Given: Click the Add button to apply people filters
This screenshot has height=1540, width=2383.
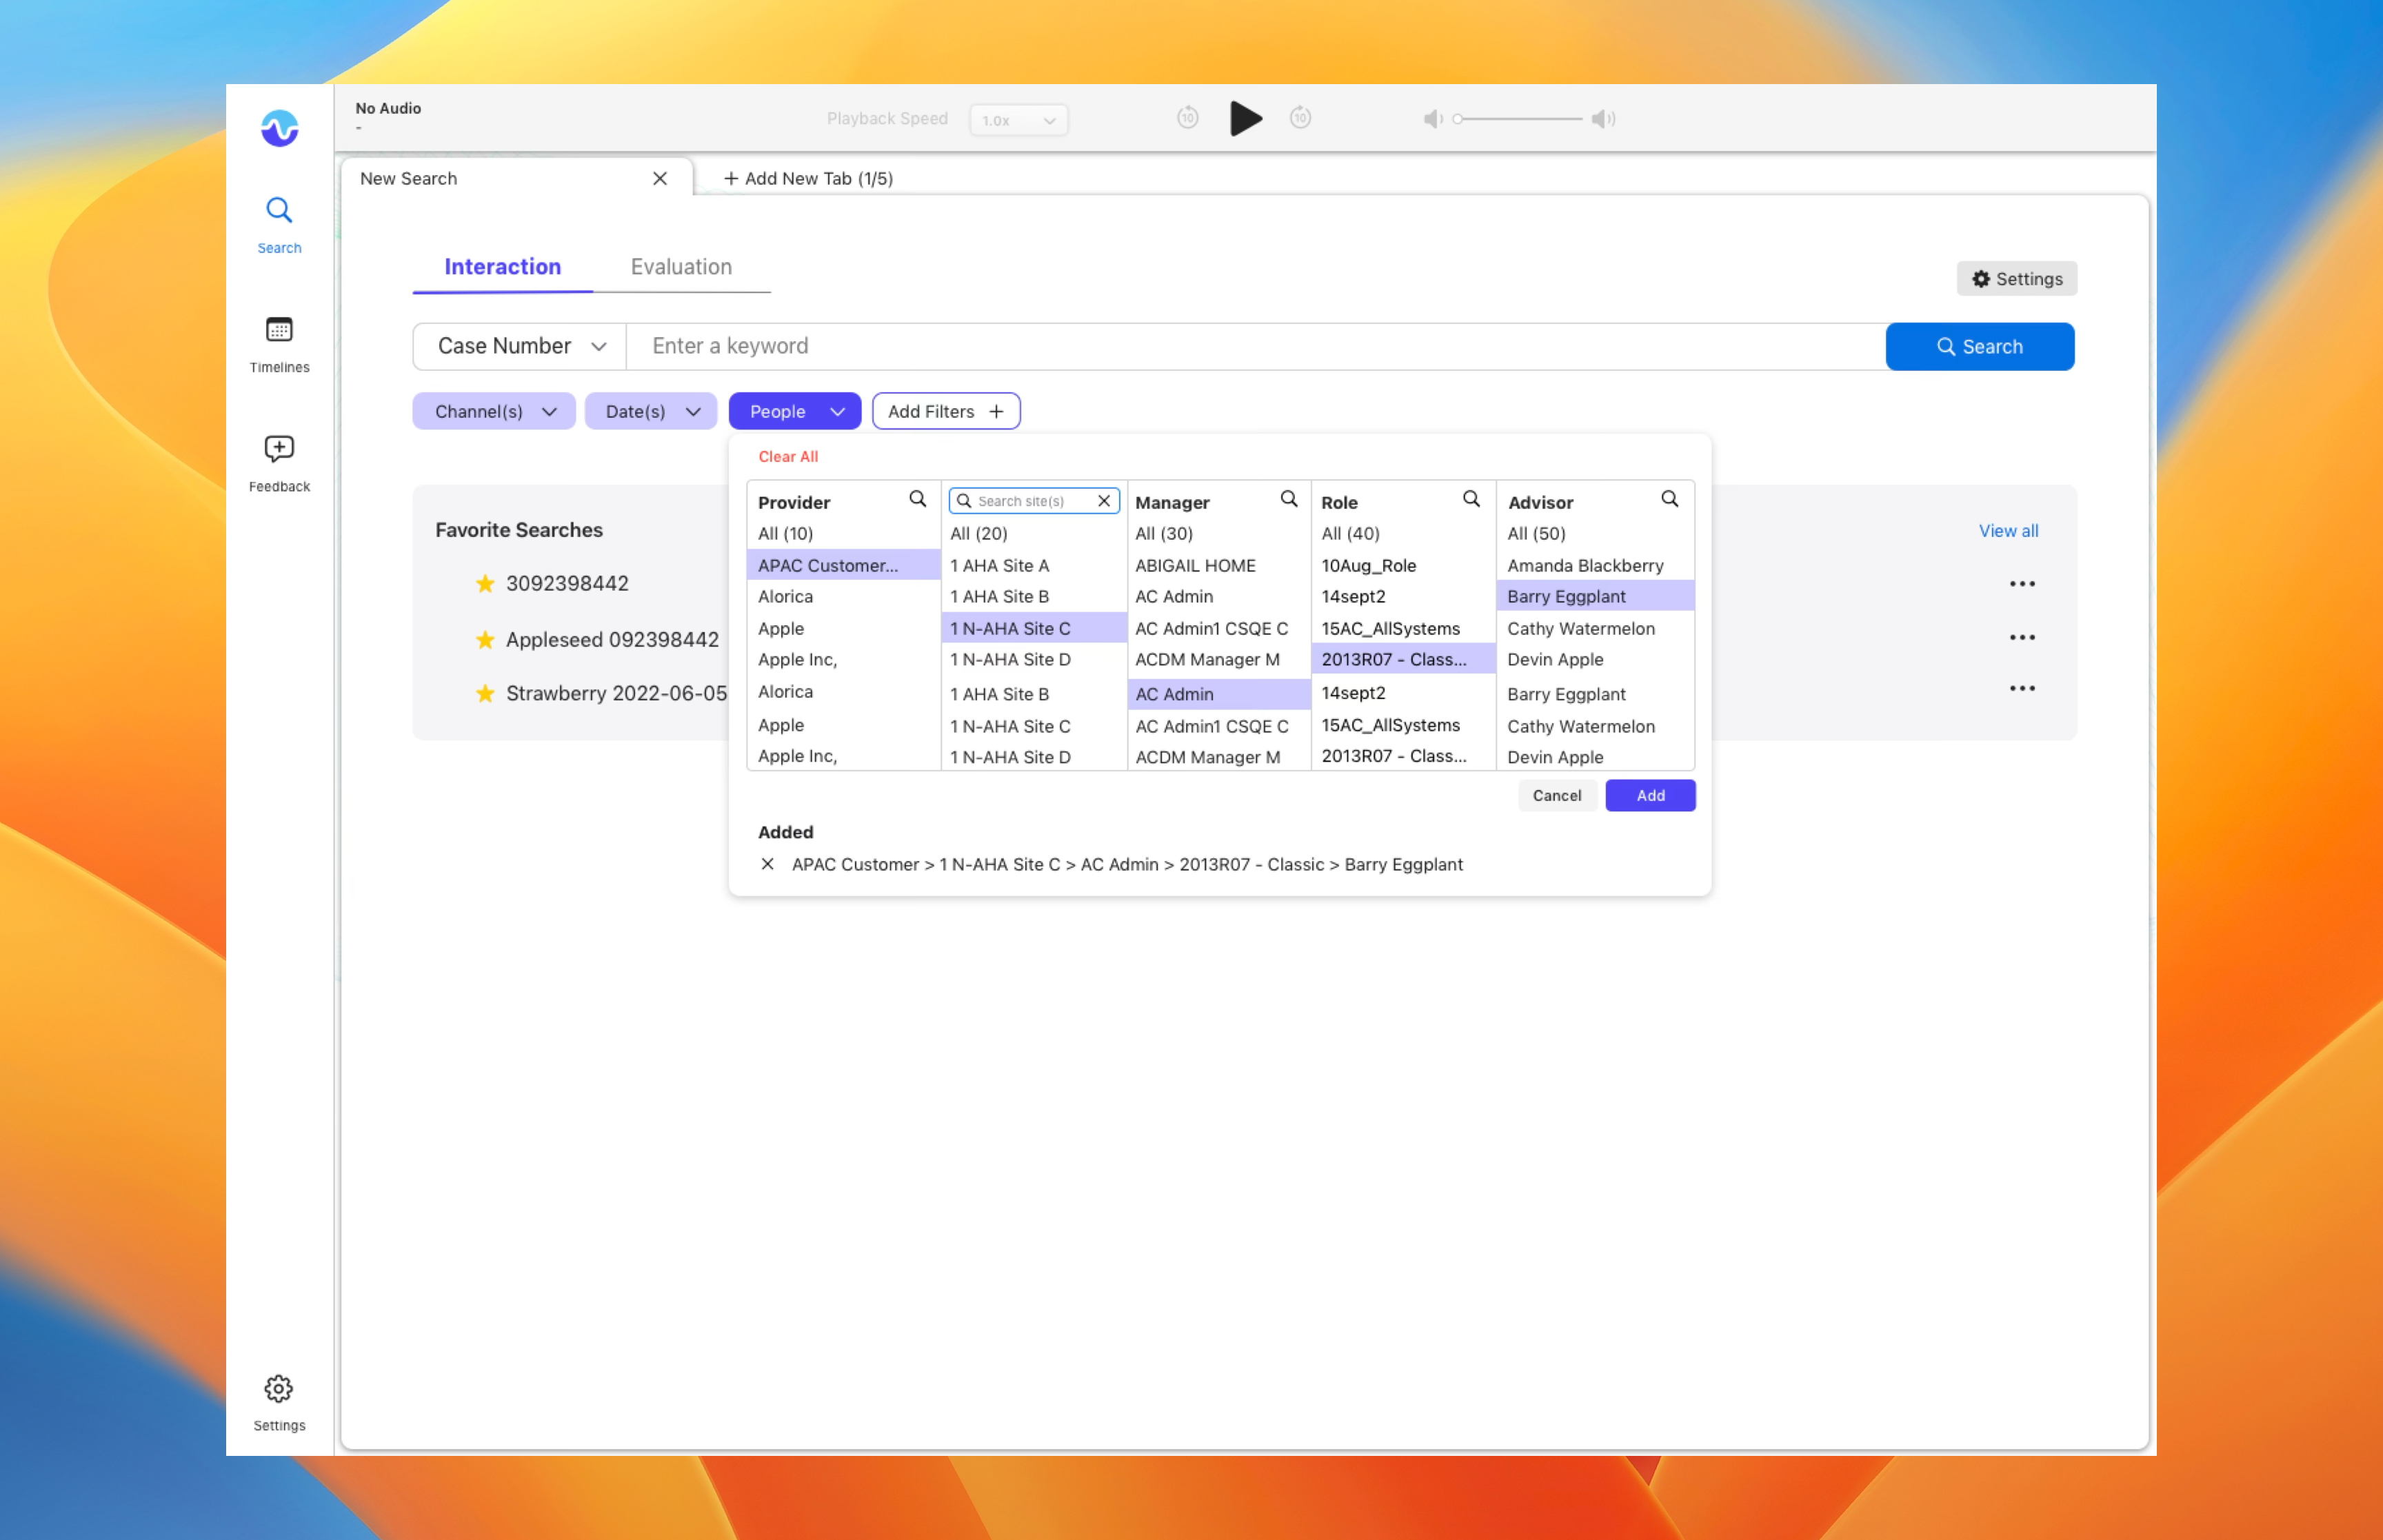Looking at the screenshot, I should 1649,795.
